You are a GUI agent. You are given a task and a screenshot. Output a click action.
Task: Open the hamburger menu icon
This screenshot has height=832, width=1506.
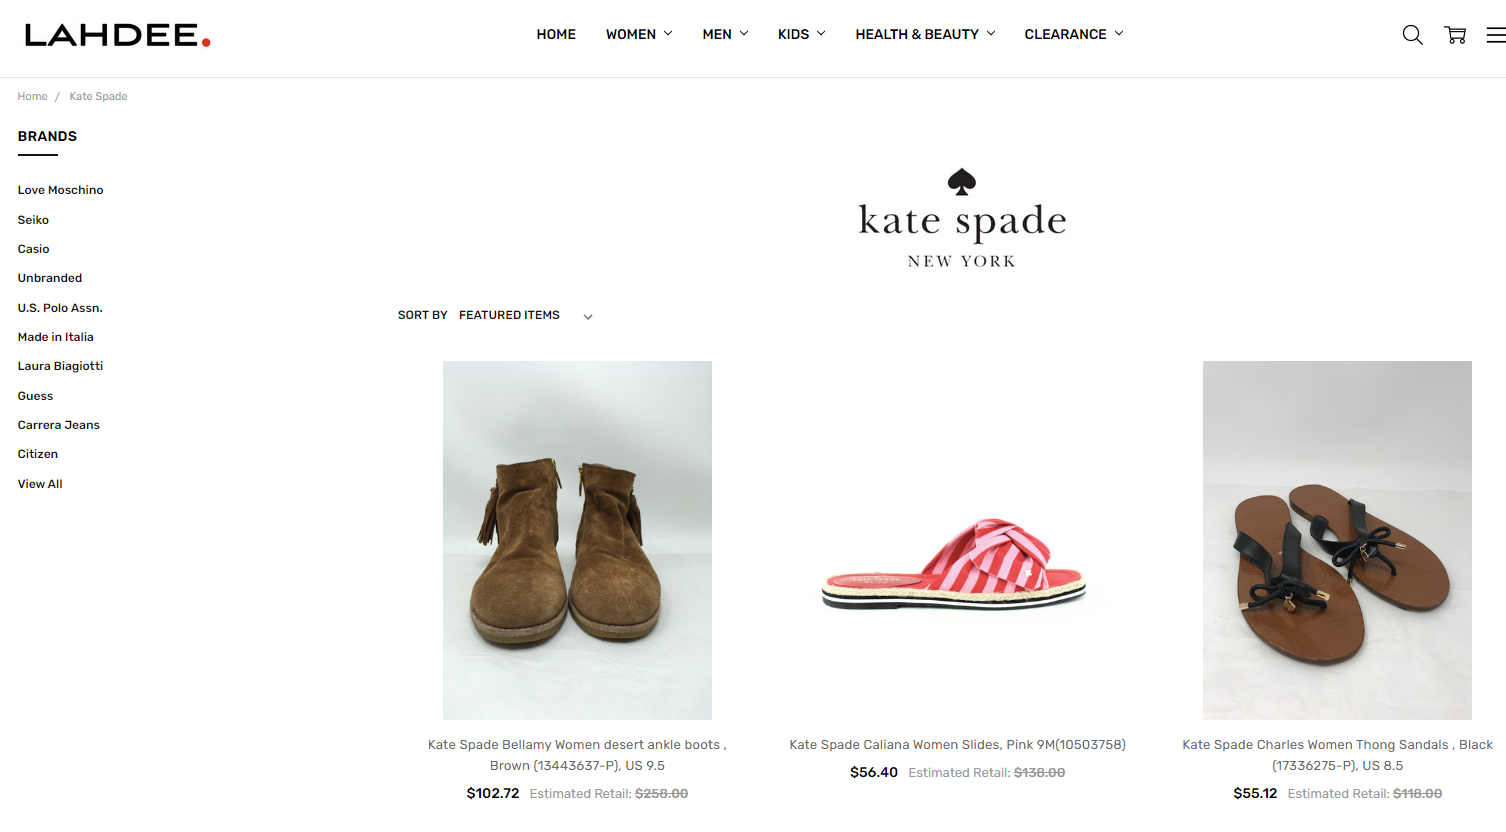[x=1496, y=35]
